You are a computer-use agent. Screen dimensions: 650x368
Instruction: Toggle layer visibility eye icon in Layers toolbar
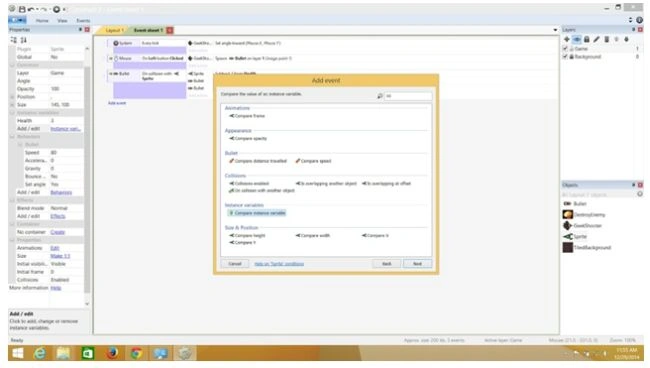pyautogui.click(x=577, y=39)
